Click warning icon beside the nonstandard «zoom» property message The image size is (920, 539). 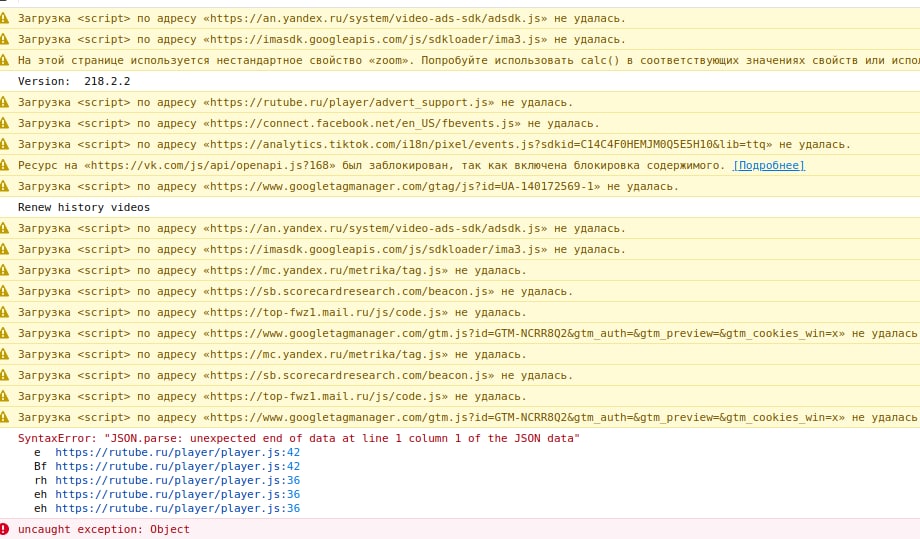coord(4,60)
